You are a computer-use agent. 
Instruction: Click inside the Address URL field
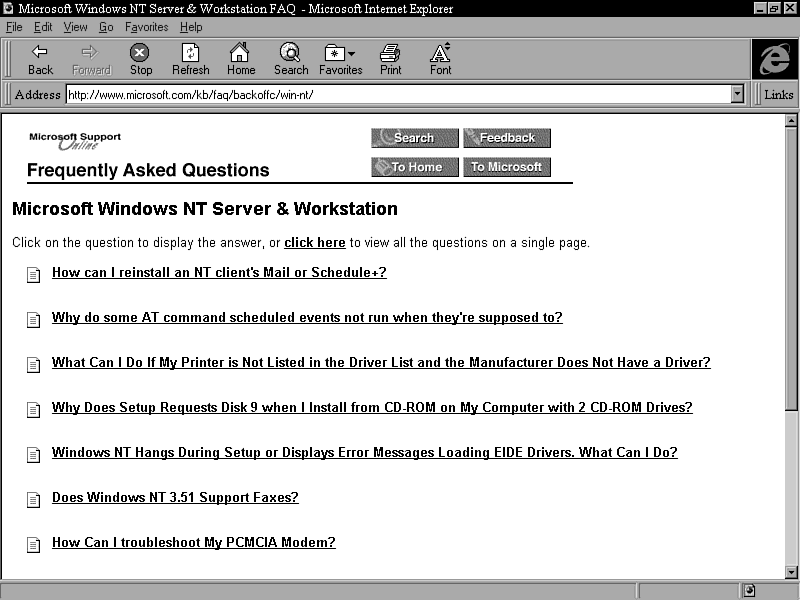398,94
